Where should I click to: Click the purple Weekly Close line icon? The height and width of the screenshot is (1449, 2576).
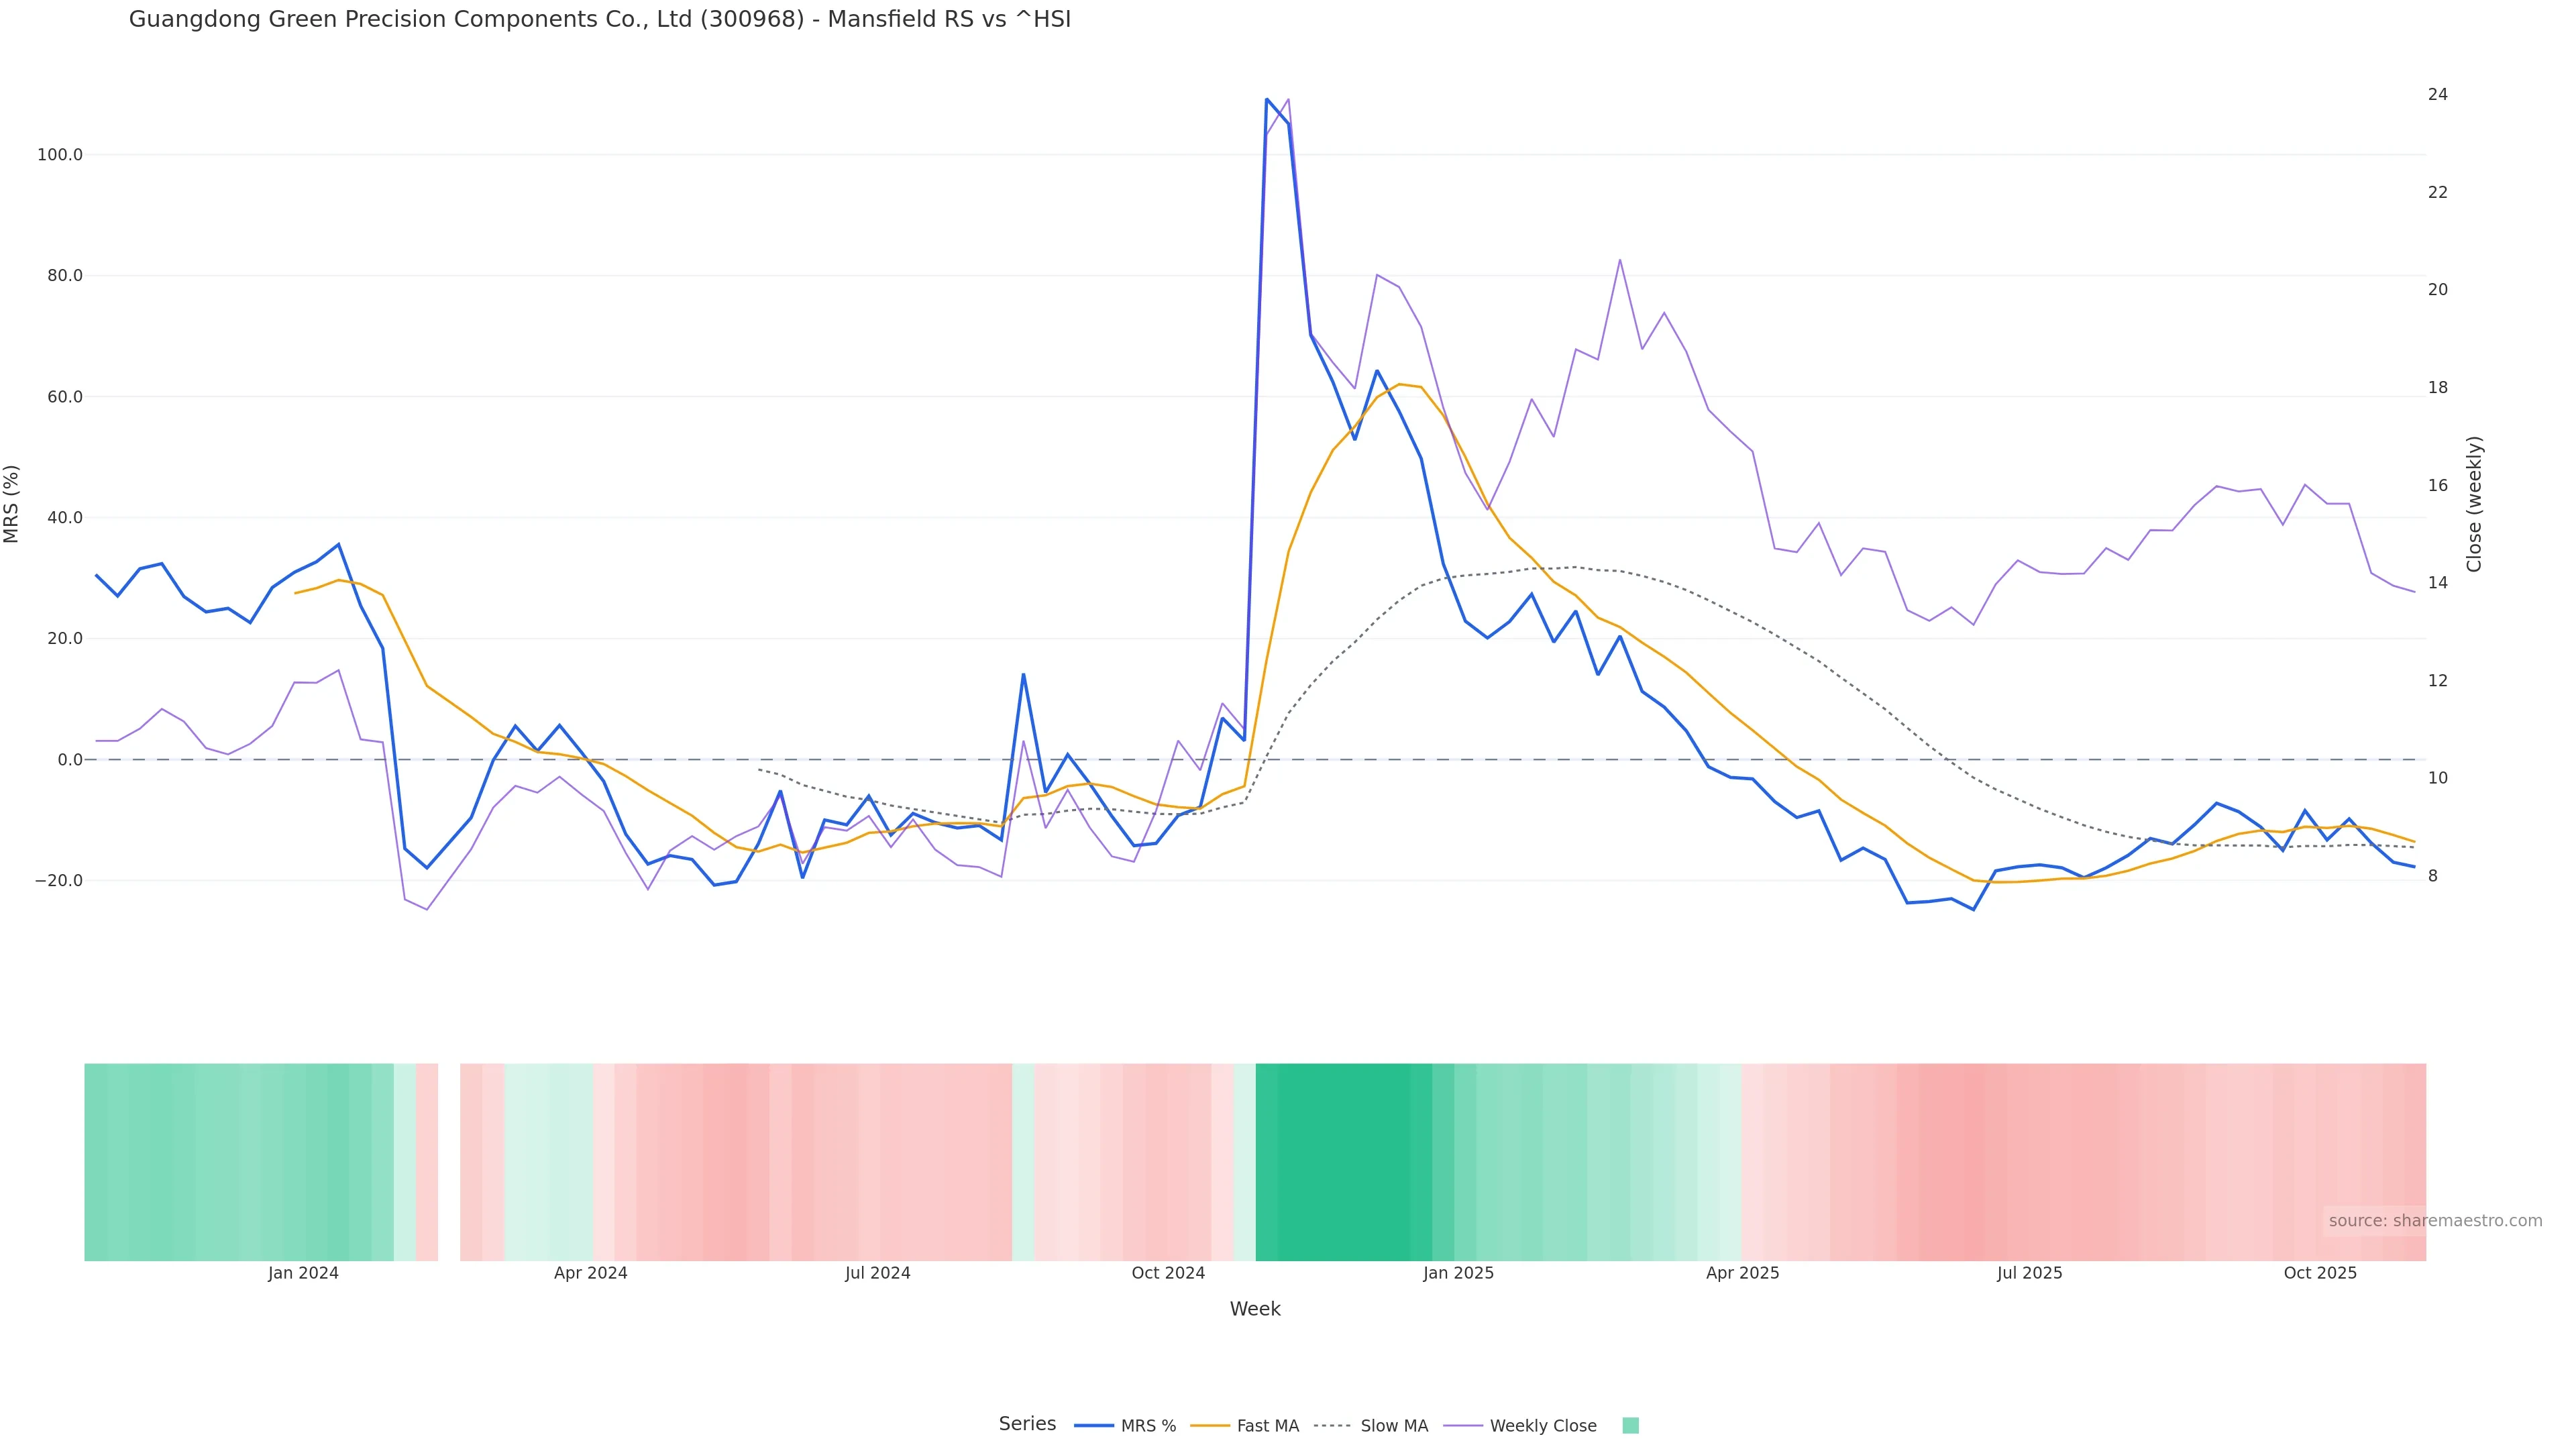1463,1426
